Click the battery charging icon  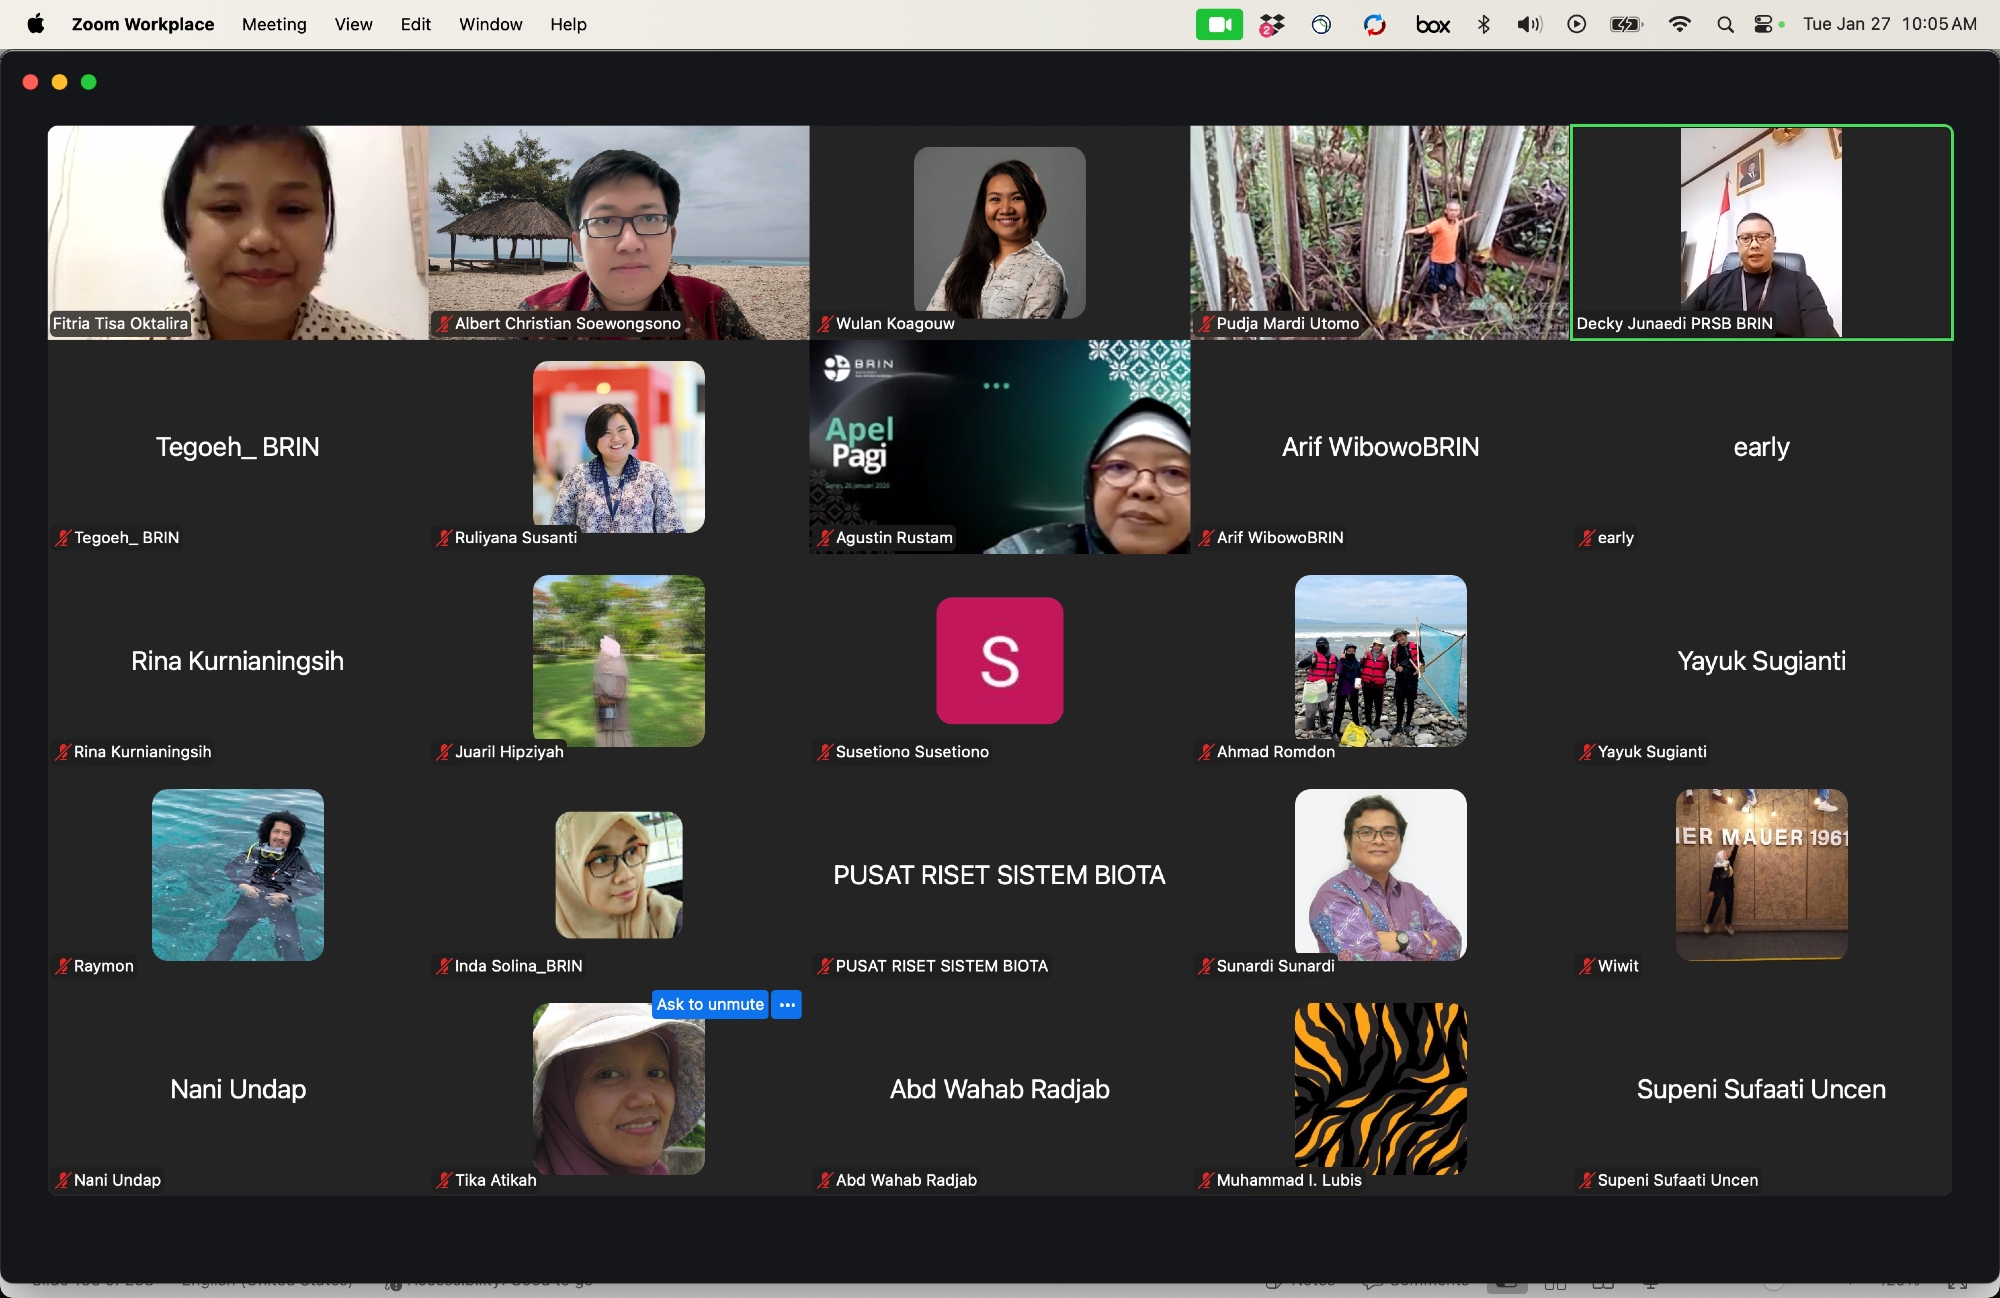click(x=1626, y=25)
